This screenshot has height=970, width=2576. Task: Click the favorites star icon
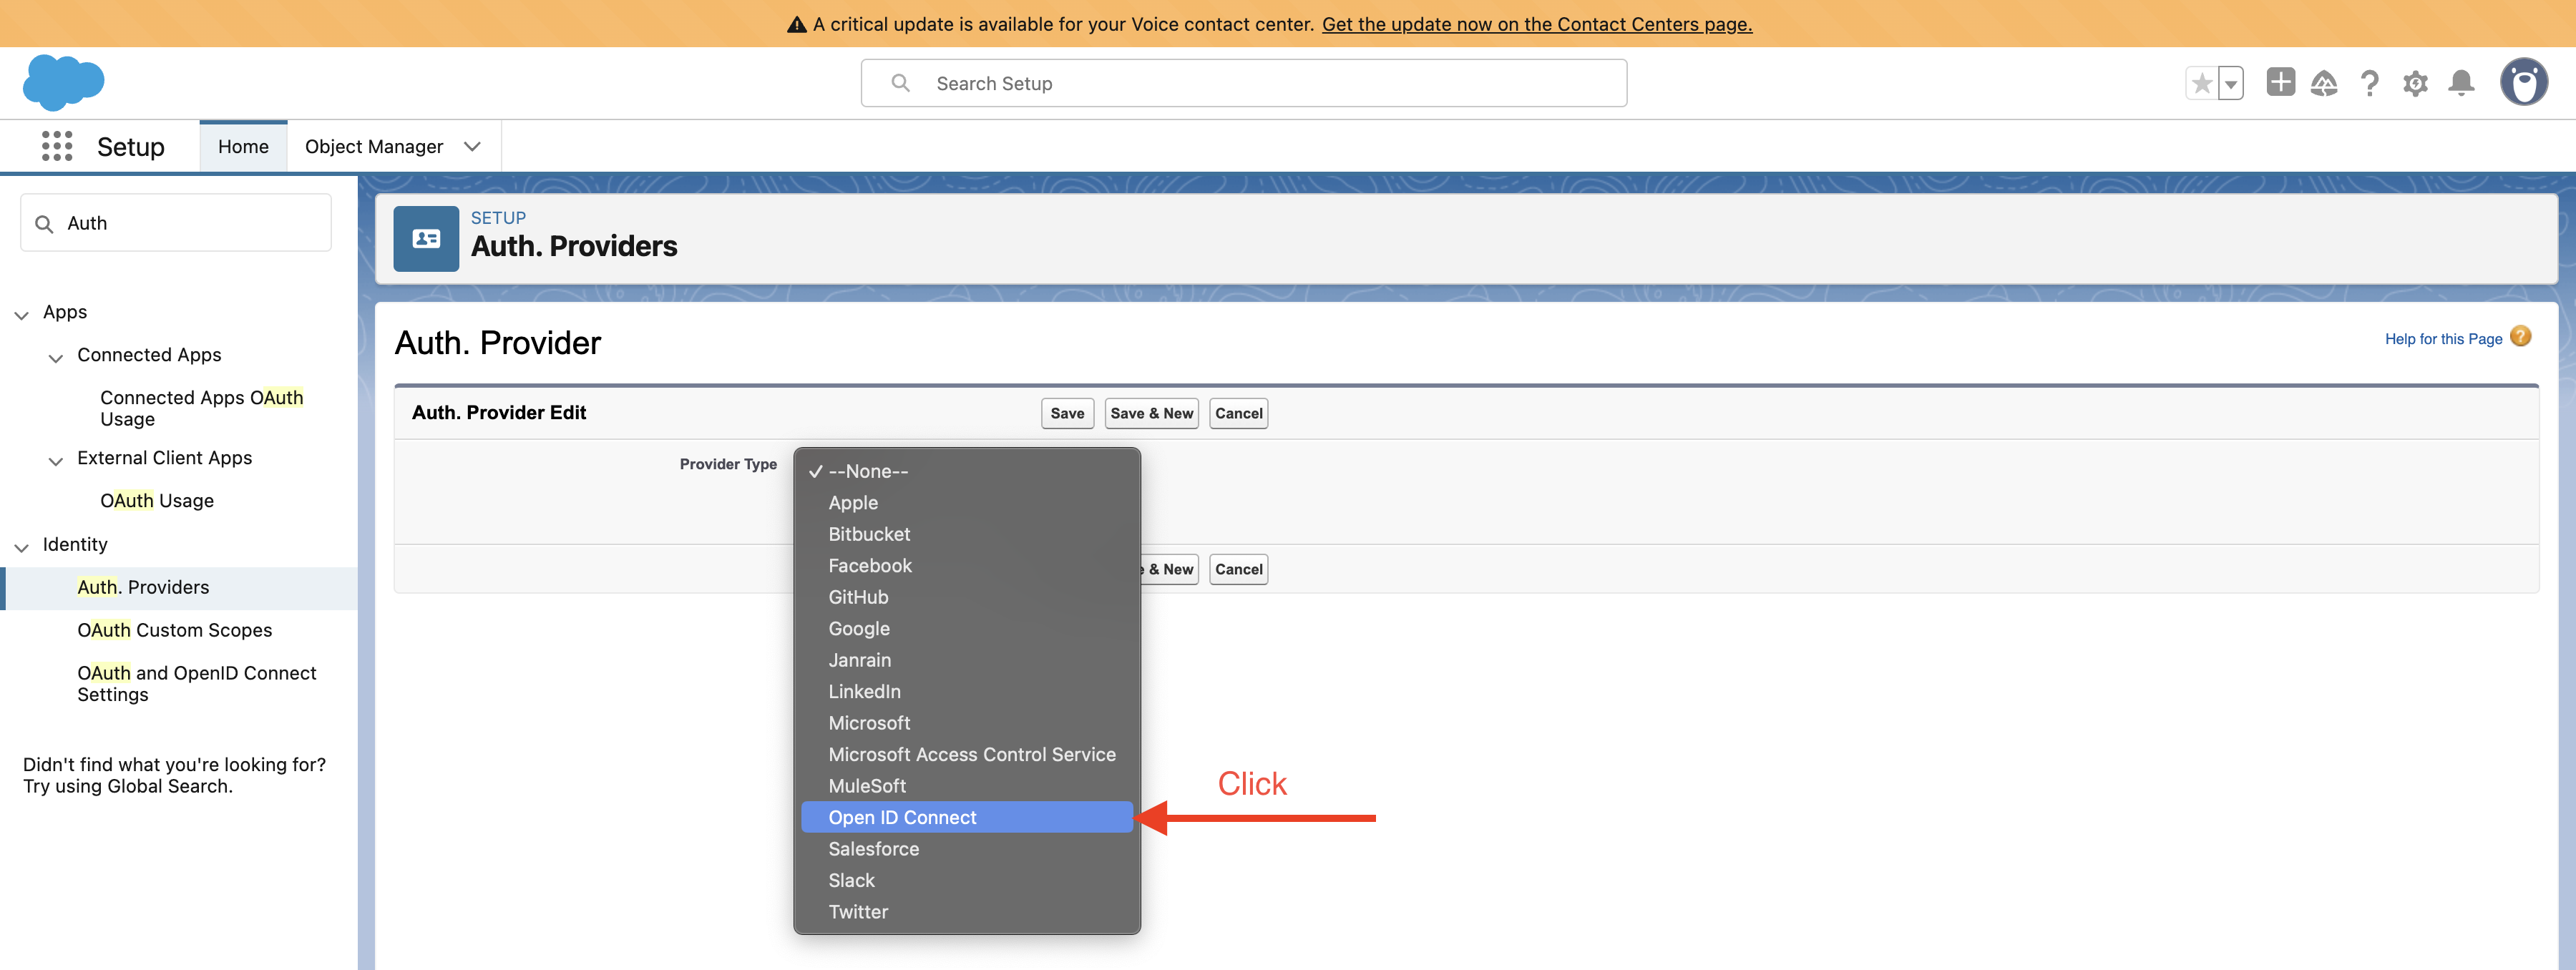tap(2201, 84)
